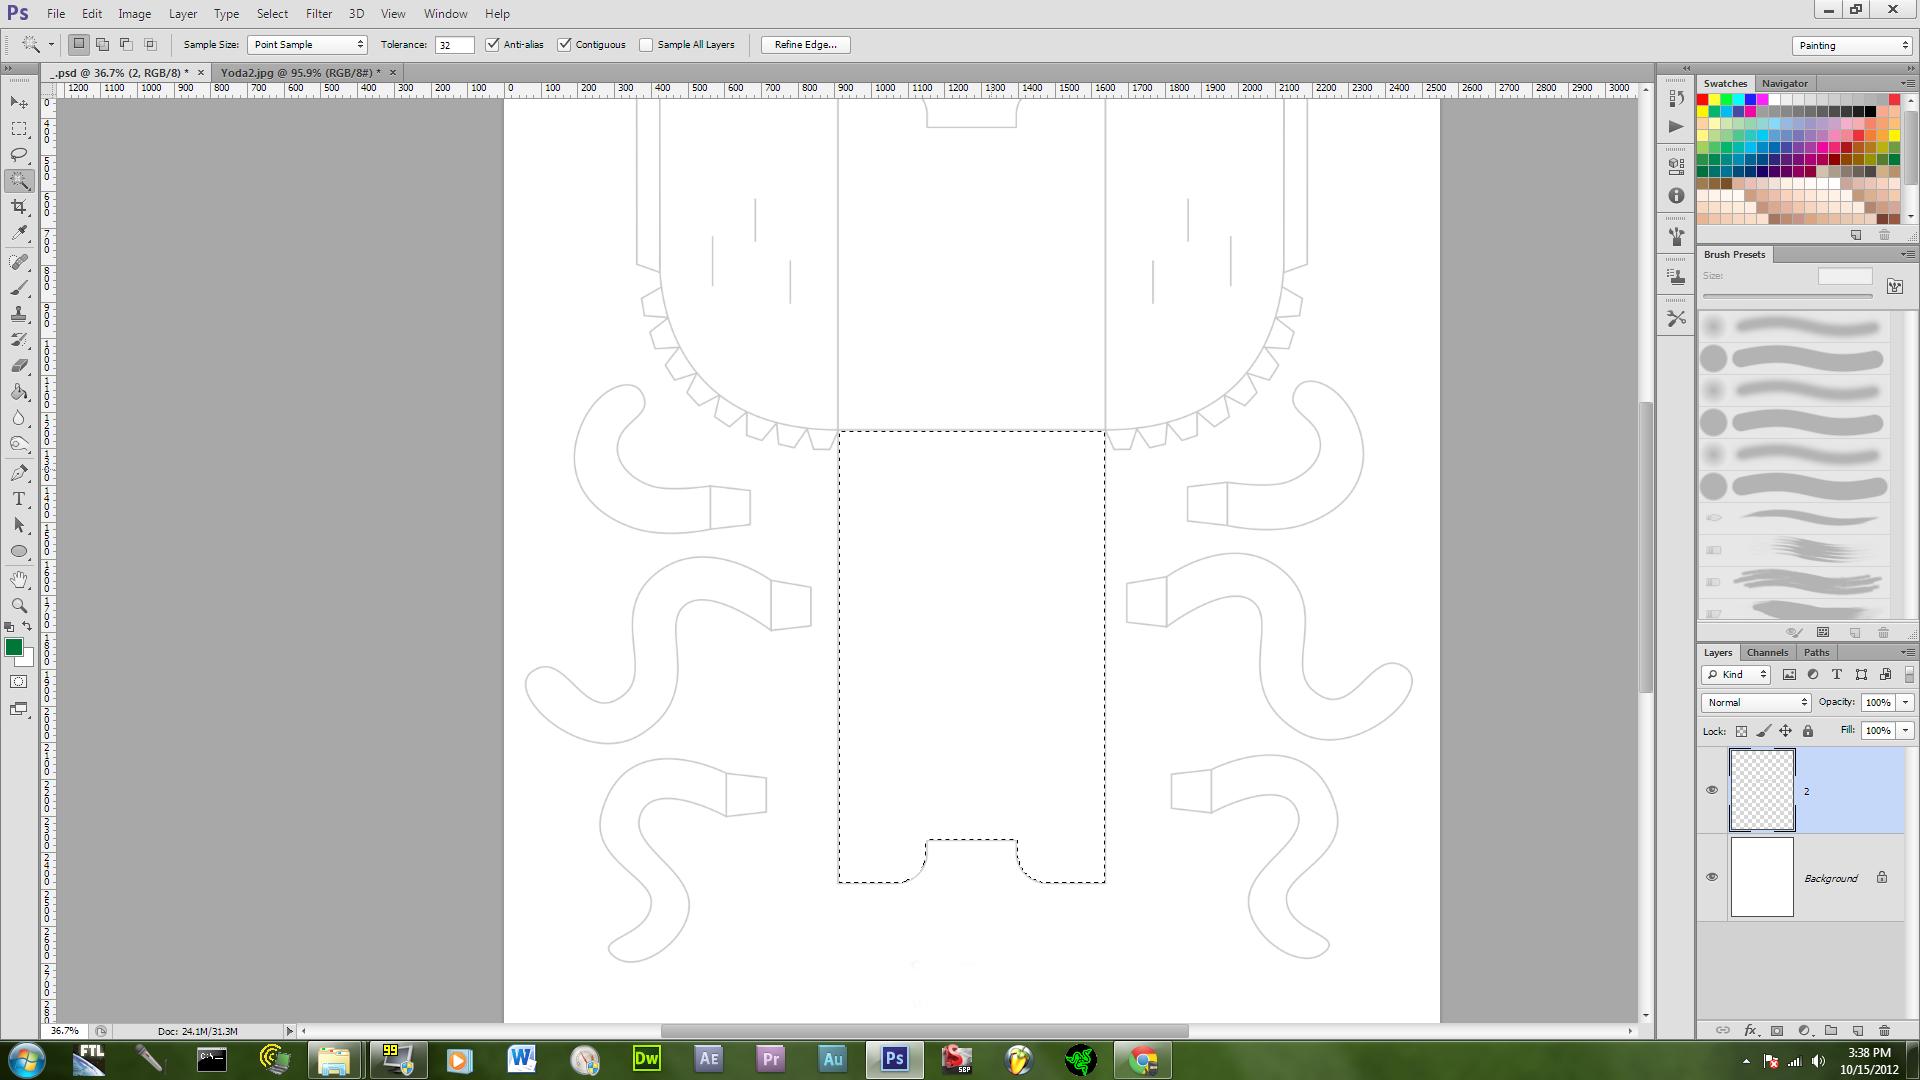Open the Opacity slider dropdown arrow
Viewport: 1920px width, 1080px height.
1905,702
